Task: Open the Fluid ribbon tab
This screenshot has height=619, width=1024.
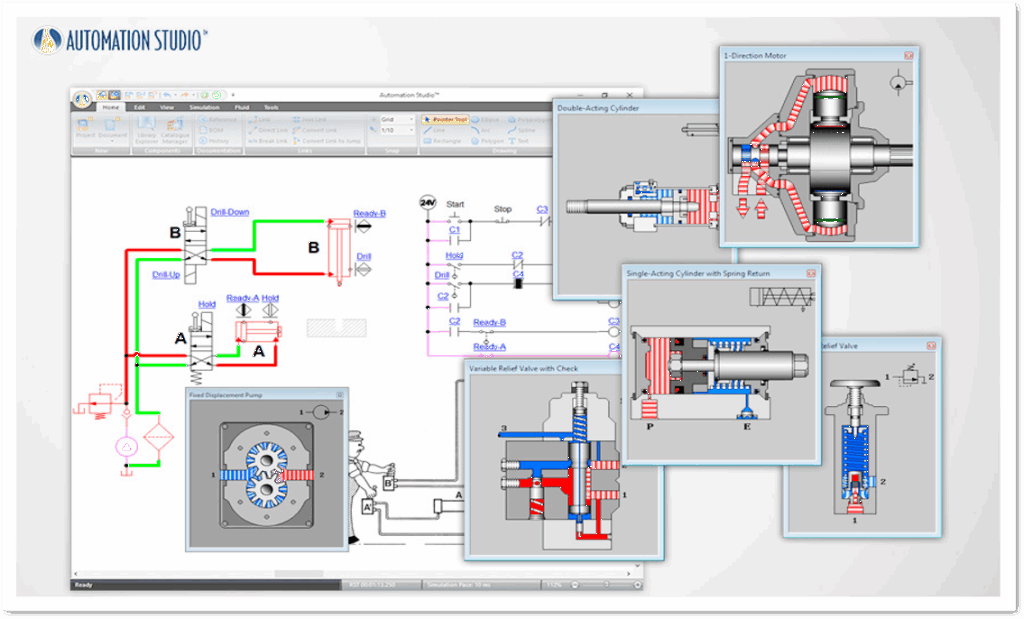Action: (241, 107)
